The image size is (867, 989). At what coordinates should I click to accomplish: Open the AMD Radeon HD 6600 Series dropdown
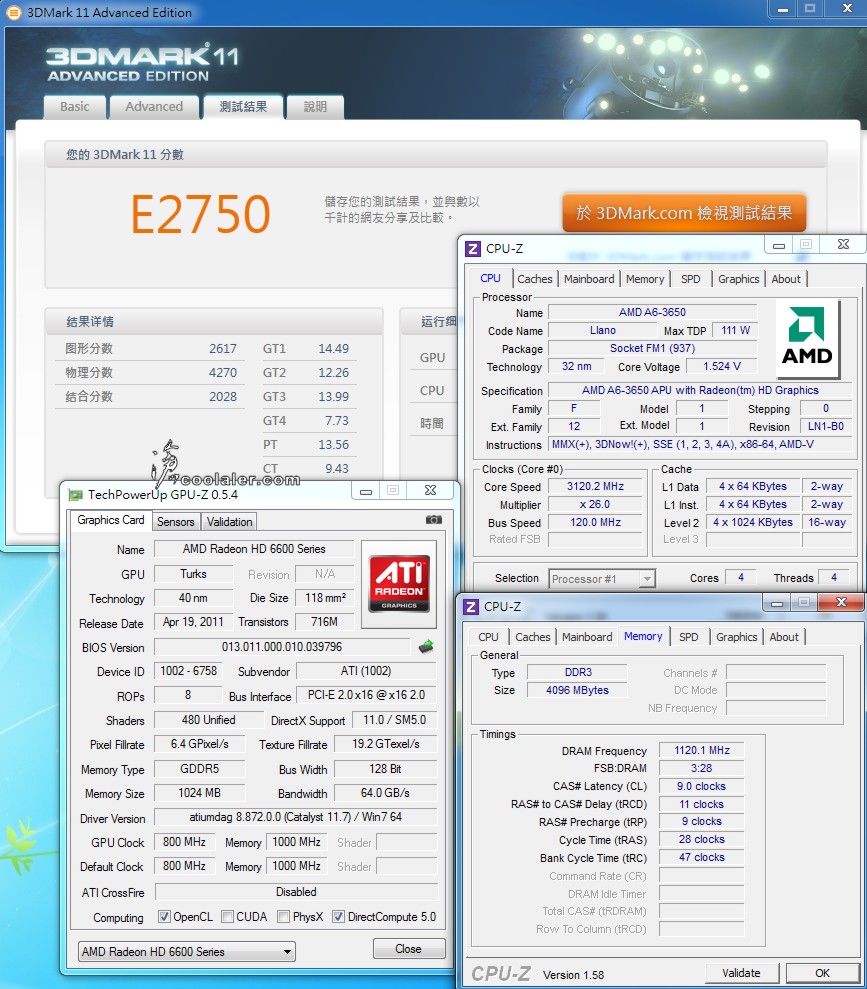coord(187,951)
